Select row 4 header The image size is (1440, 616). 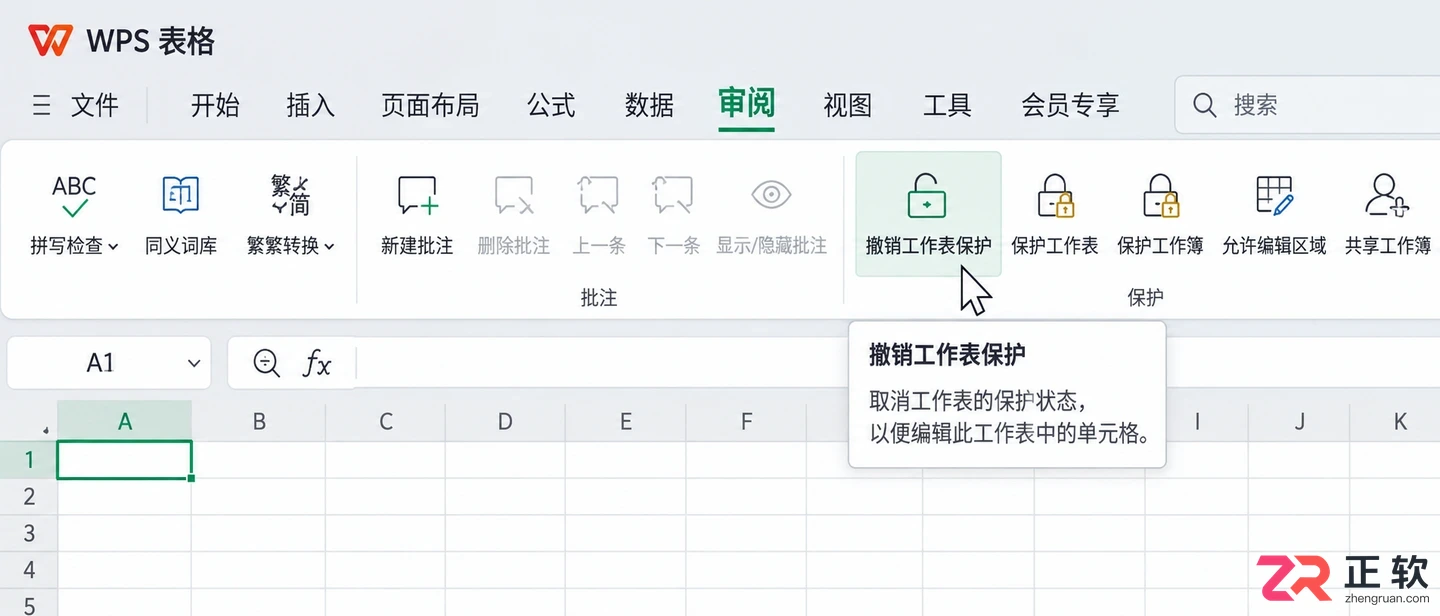[29, 570]
